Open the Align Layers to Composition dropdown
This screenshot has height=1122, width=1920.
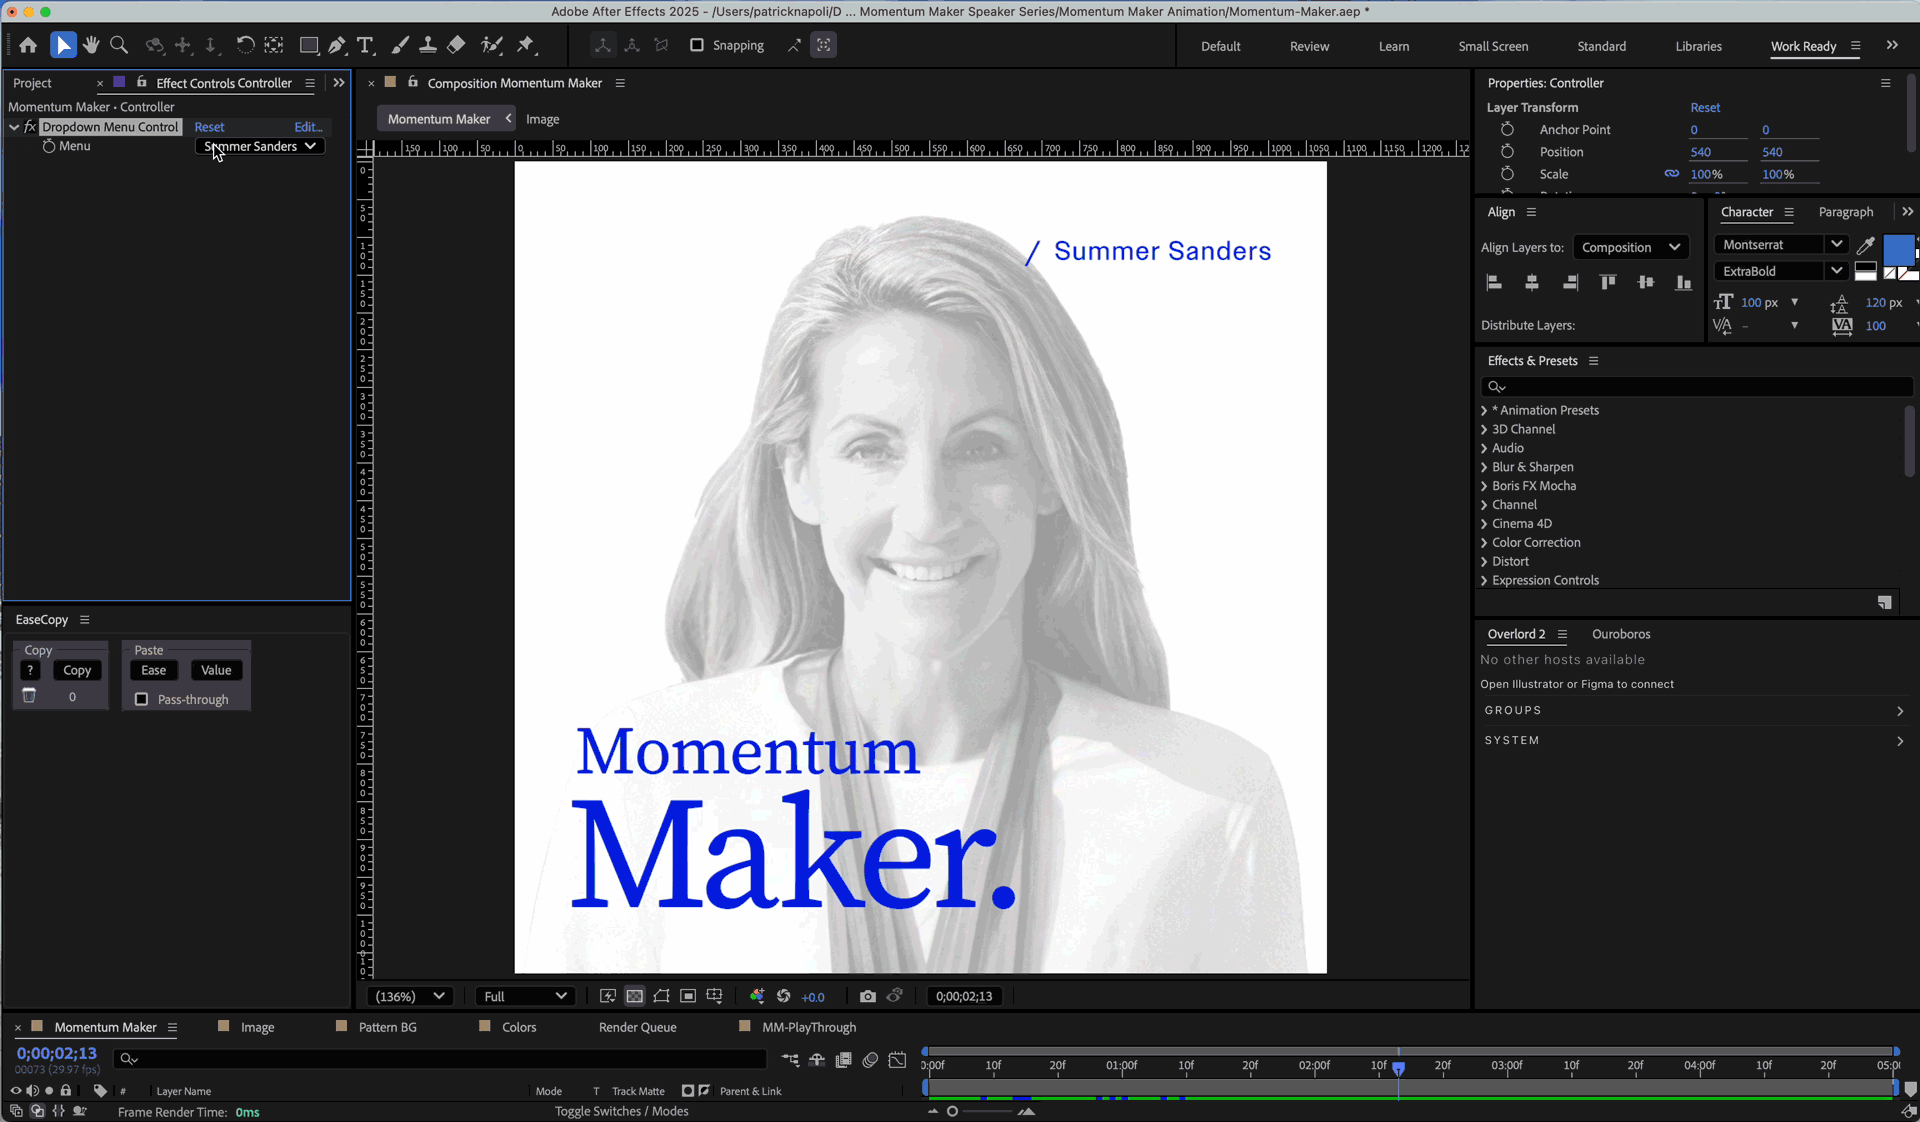(1630, 247)
